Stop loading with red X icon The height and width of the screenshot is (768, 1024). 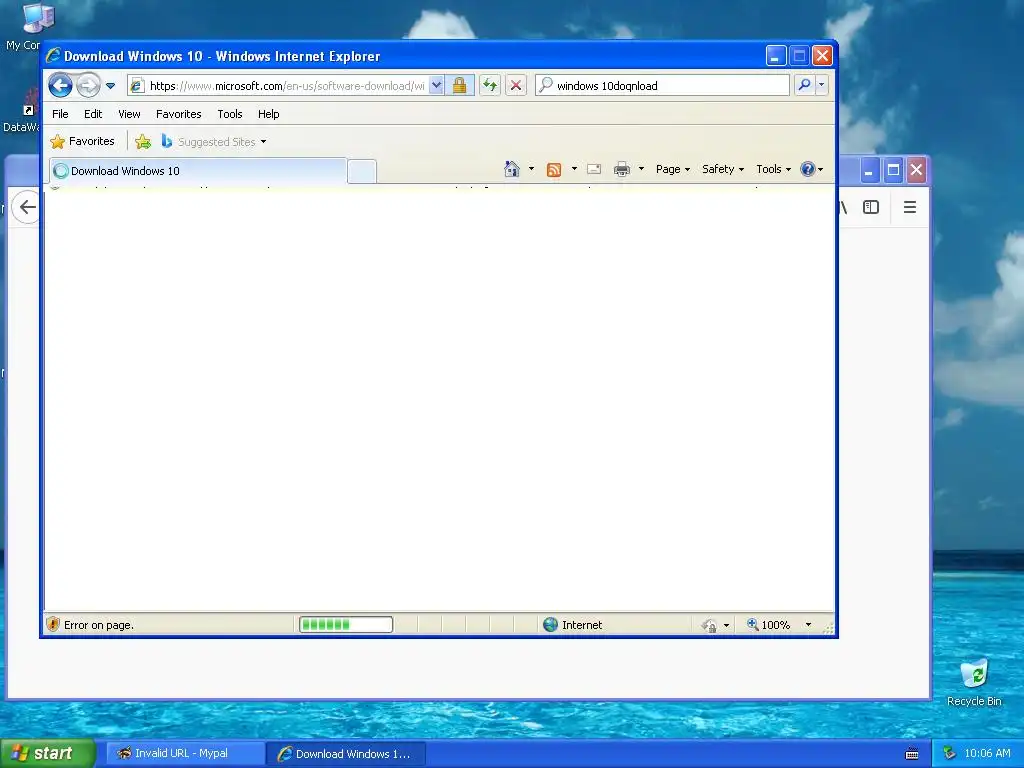click(x=516, y=86)
